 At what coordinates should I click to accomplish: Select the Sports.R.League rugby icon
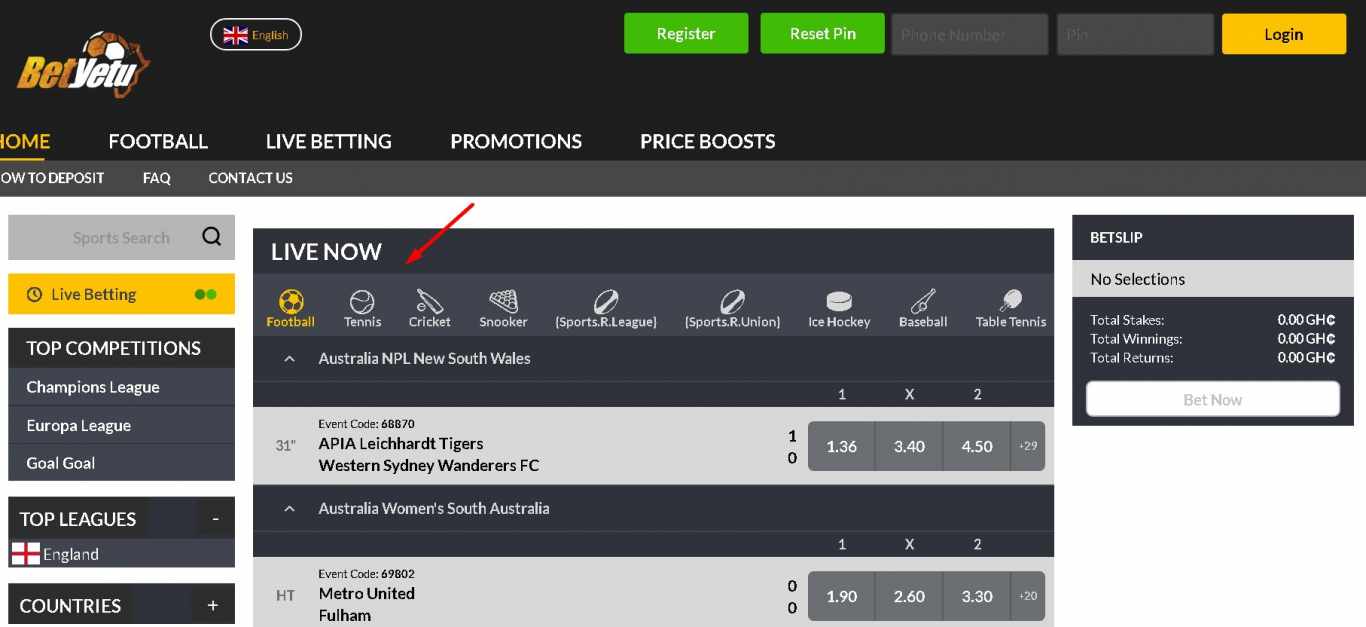606,308
